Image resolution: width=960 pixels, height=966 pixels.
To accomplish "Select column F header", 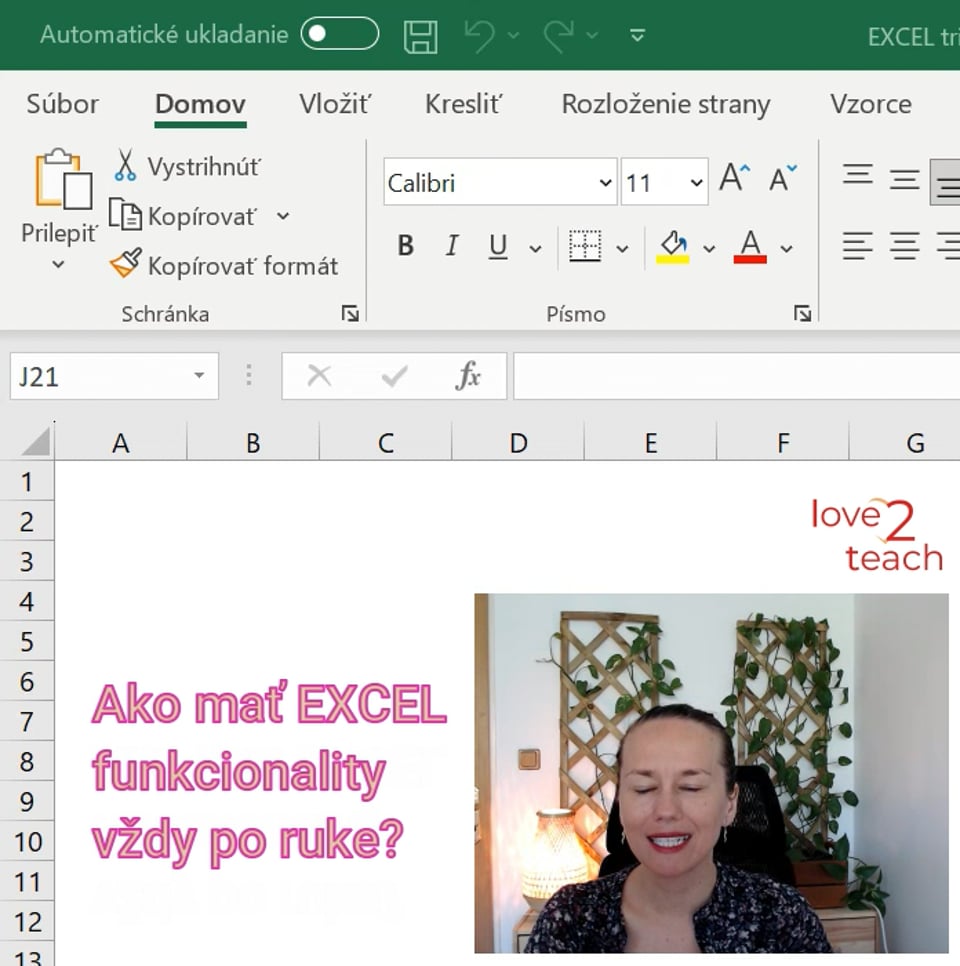I will pos(783,442).
